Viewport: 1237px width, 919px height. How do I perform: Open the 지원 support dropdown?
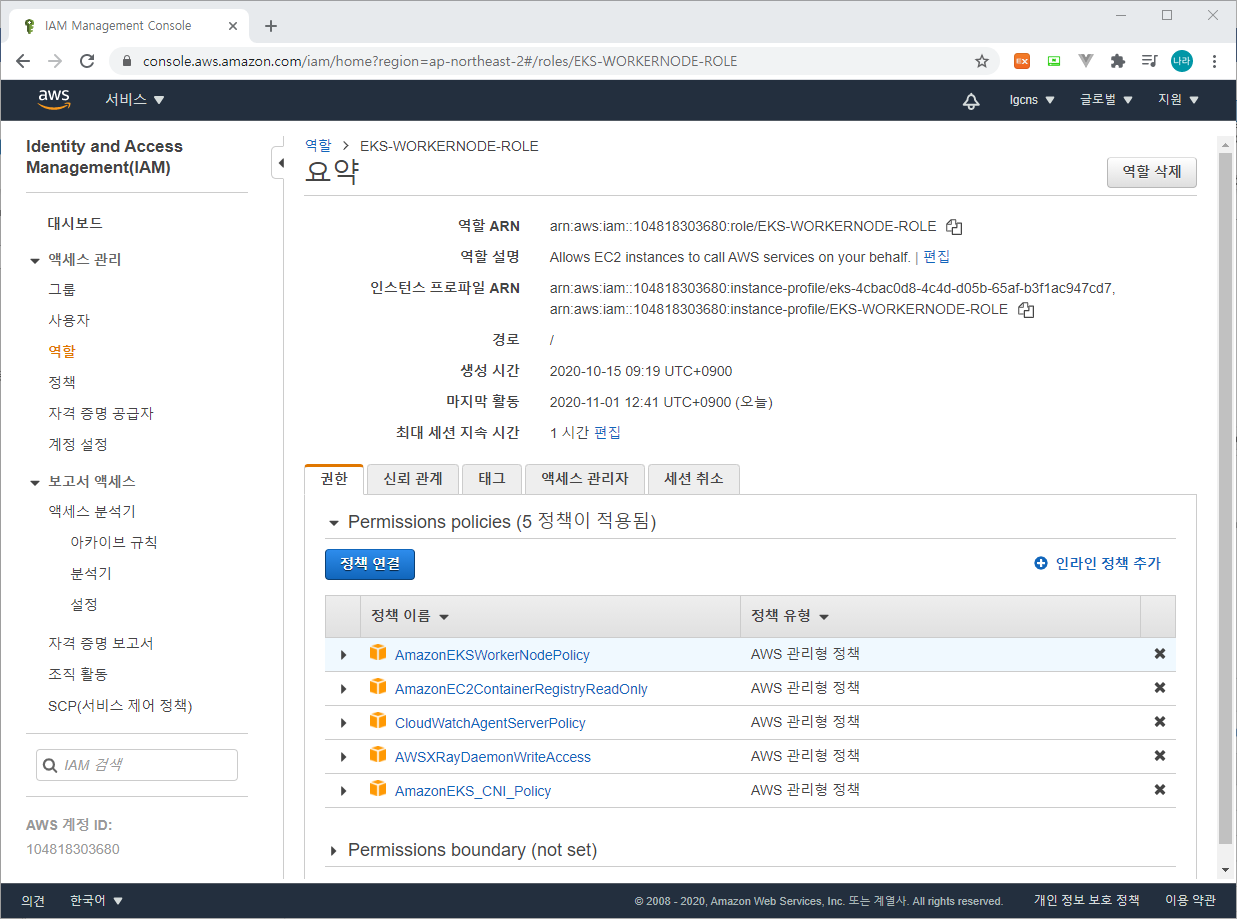pos(1178,100)
